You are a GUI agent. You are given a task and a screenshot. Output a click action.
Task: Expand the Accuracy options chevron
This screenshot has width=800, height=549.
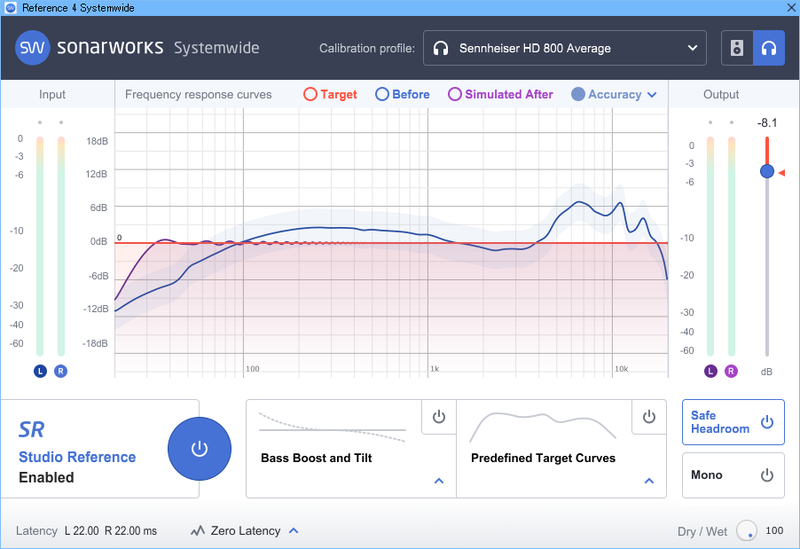[x=652, y=95]
